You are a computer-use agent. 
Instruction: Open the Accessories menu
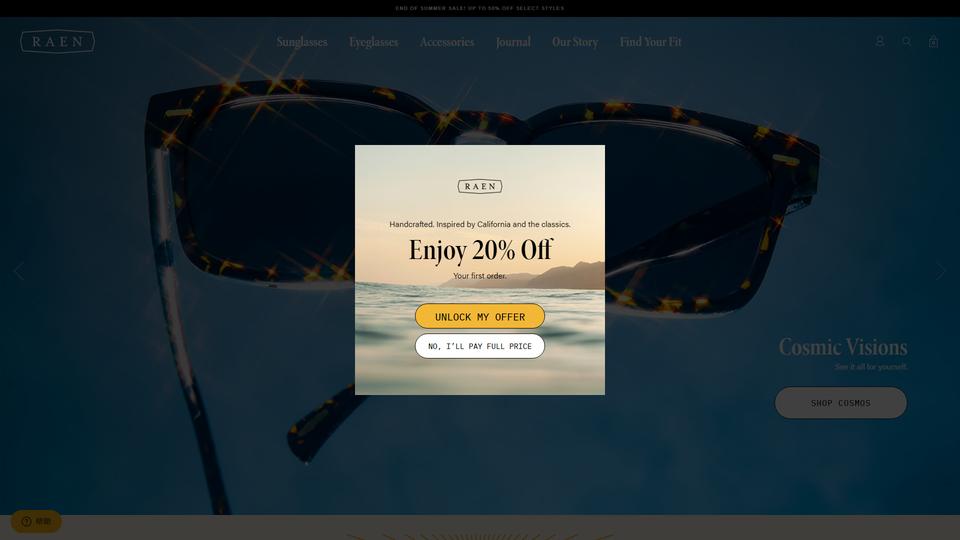coord(447,42)
